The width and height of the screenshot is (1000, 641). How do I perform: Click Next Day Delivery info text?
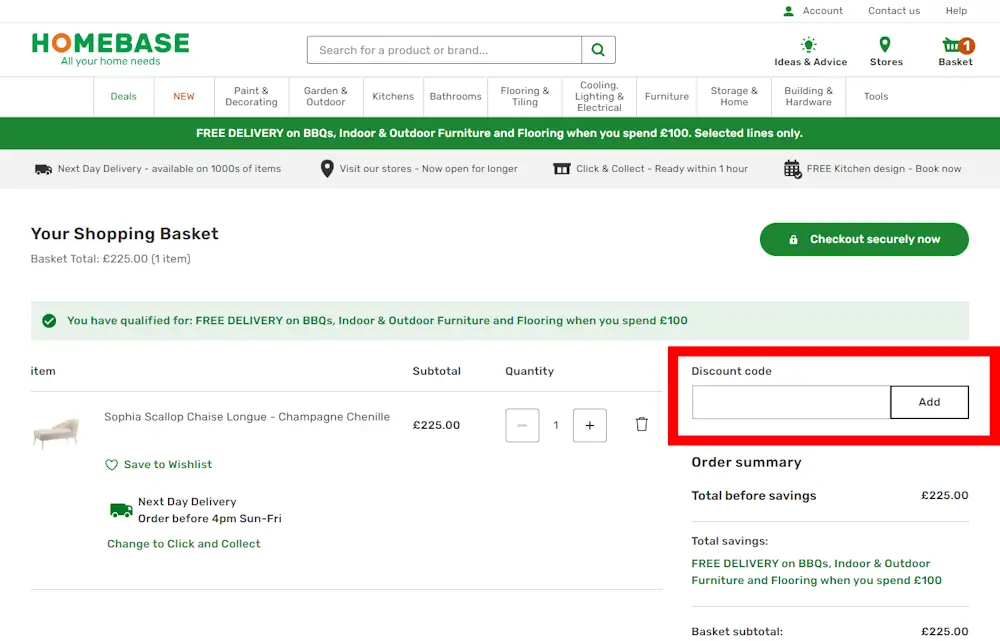(x=169, y=169)
